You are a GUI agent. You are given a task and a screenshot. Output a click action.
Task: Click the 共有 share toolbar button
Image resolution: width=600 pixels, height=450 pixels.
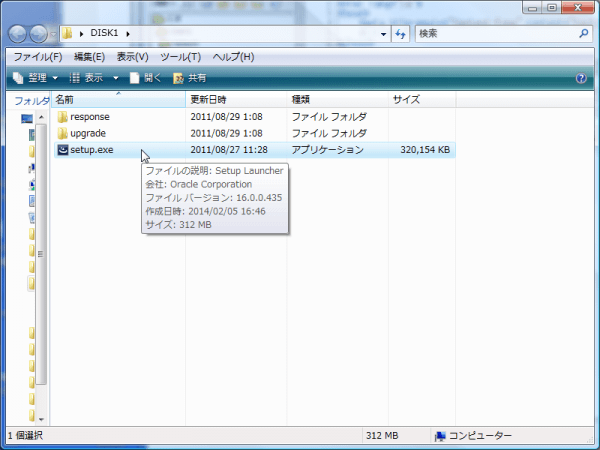tap(190, 78)
